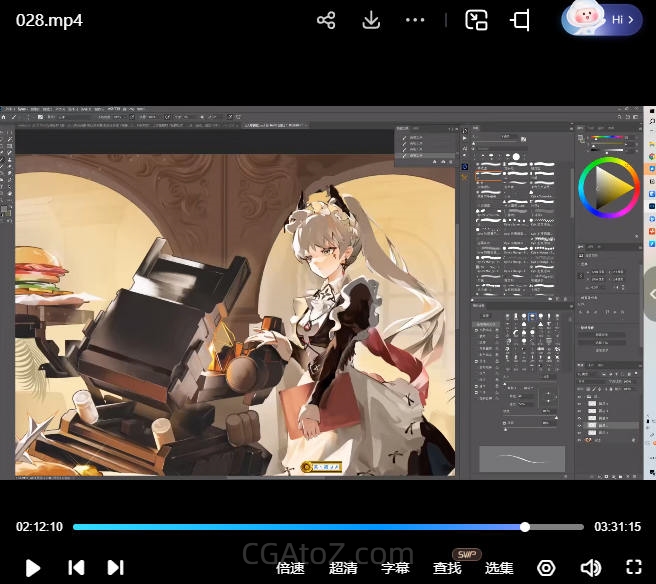Click the playback progress bar handle
Image resolution: width=656 pixels, height=584 pixels.
[525, 527]
